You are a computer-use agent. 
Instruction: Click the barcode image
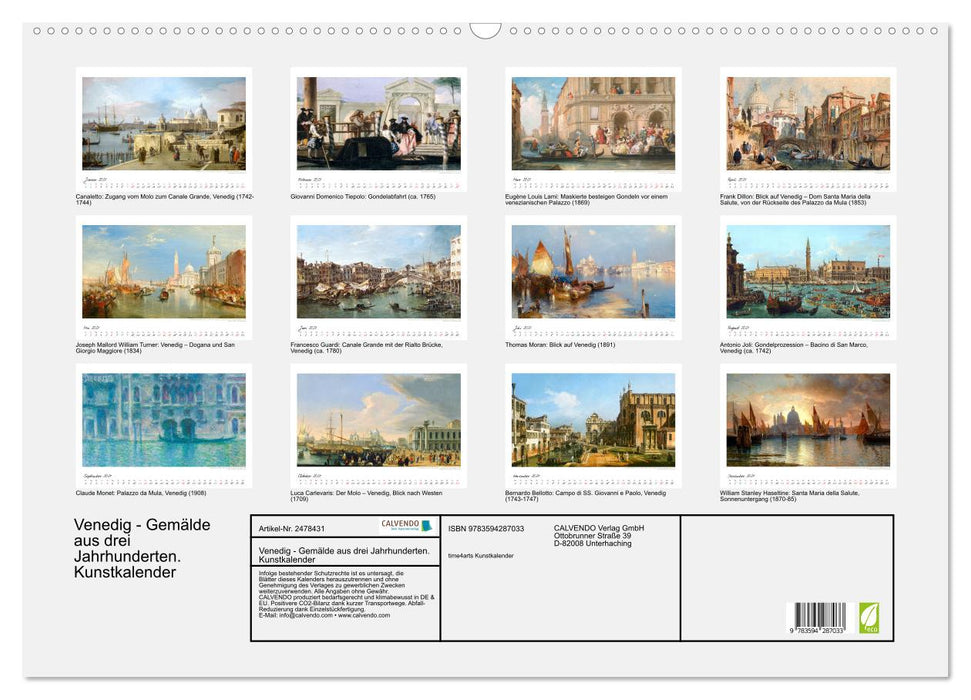click(821, 616)
